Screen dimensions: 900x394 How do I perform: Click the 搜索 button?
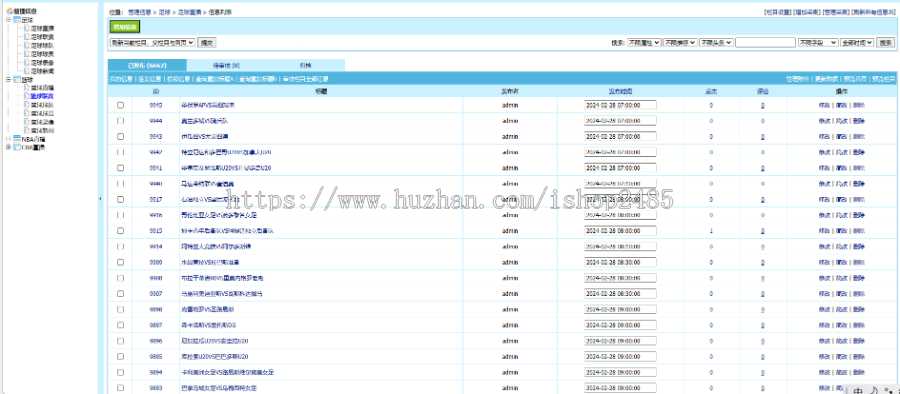click(886, 43)
